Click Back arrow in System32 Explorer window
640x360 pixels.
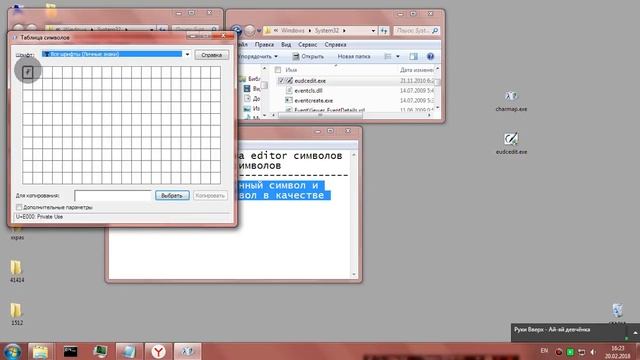pyautogui.click(x=236, y=30)
